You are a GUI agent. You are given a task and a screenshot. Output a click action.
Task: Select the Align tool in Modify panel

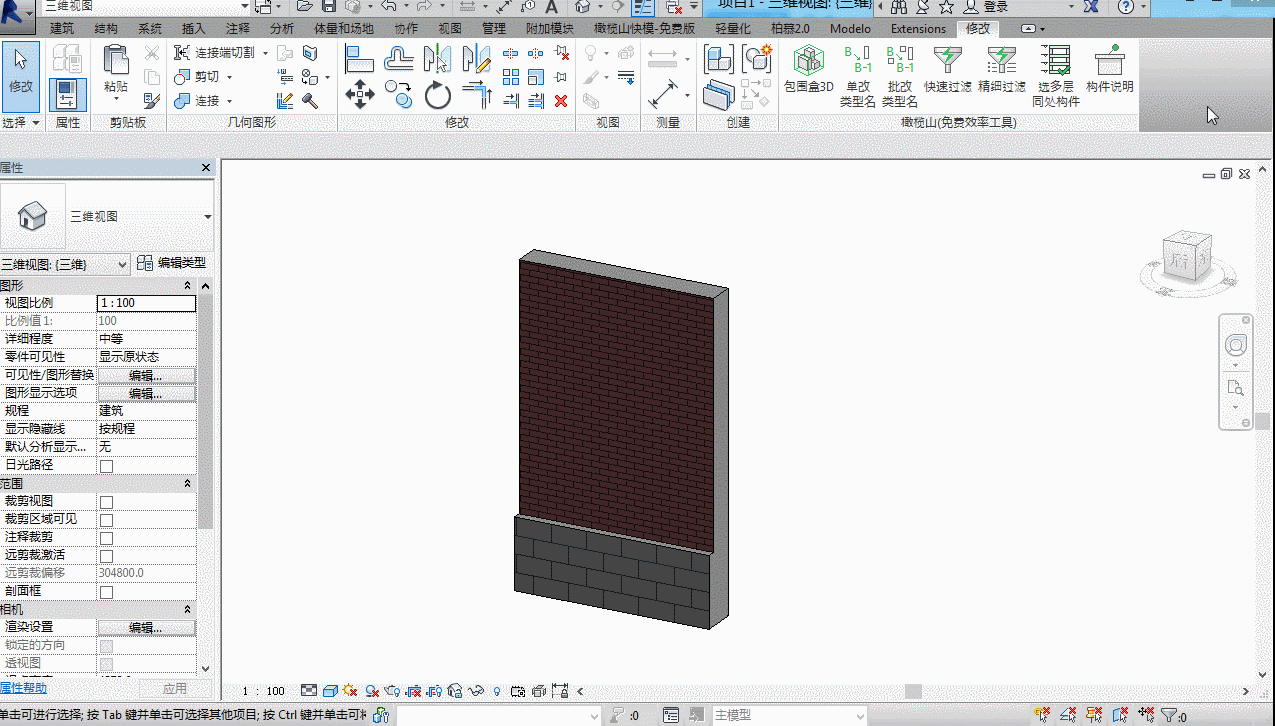point(360,59)
